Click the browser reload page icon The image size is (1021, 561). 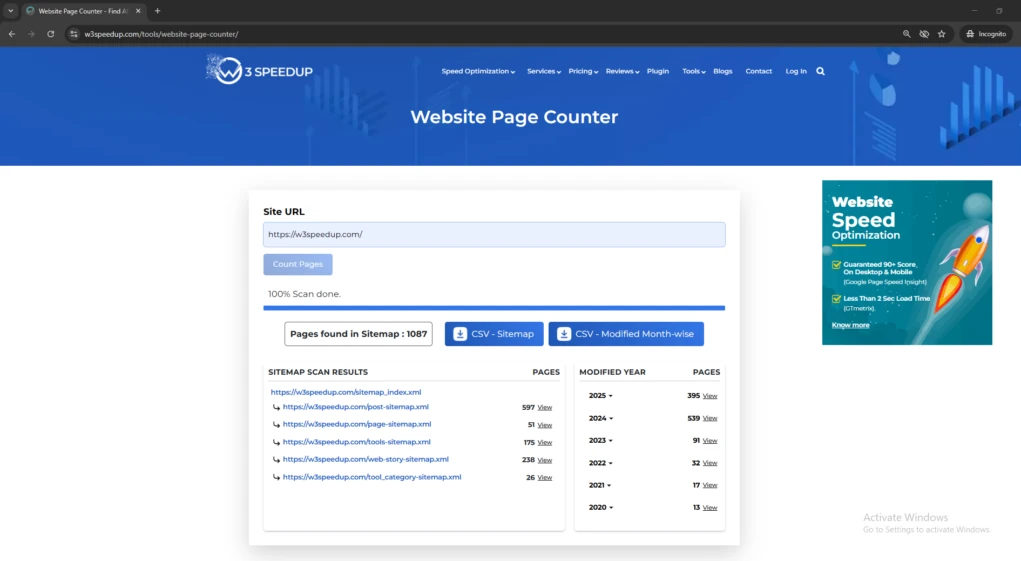pos(51,34)
